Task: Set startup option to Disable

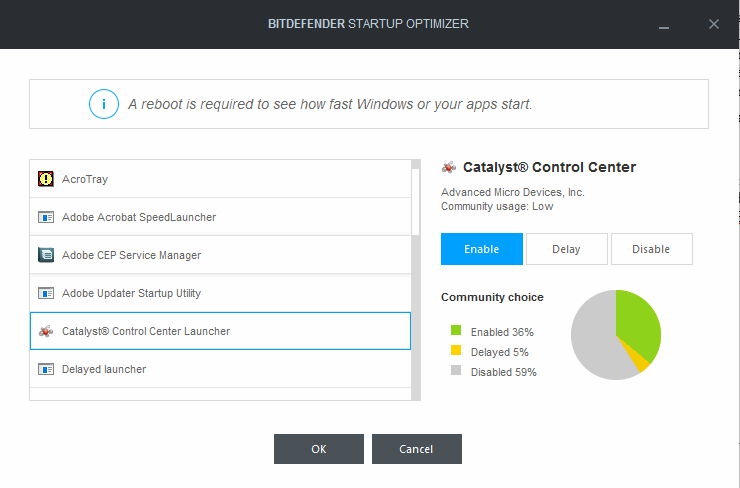Action: [x=651, y=249]
